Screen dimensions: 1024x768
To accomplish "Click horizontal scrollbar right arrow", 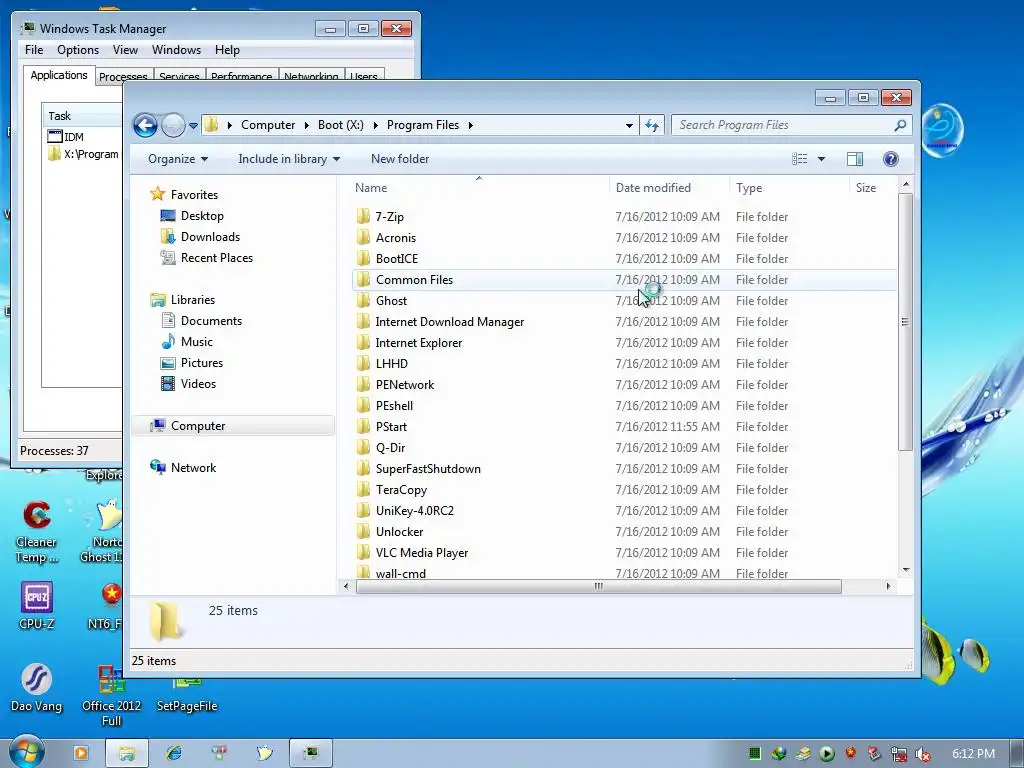I will (888, 586).
